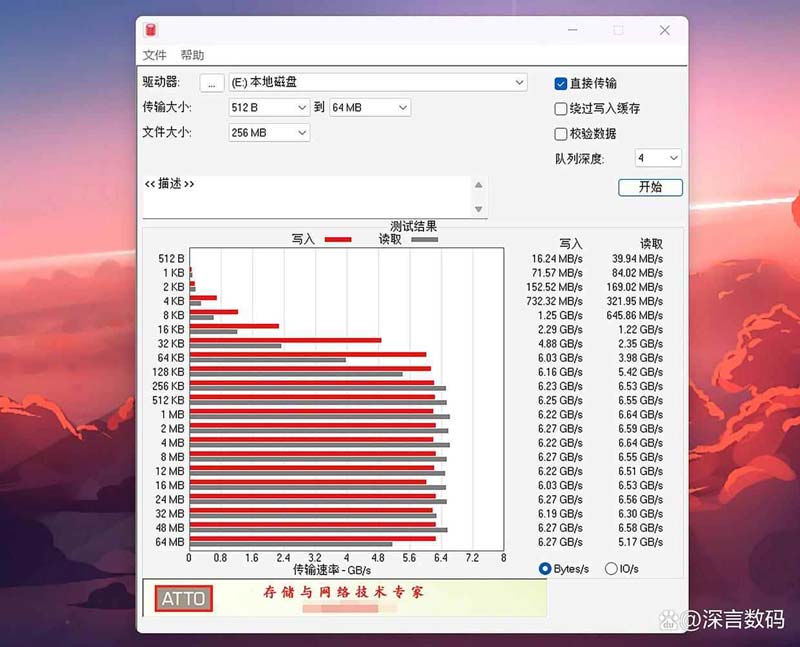The width and height of the screenshot is (800, 647).
Task: Click the ATTO disk benchmark app icon
Action: 150,30
